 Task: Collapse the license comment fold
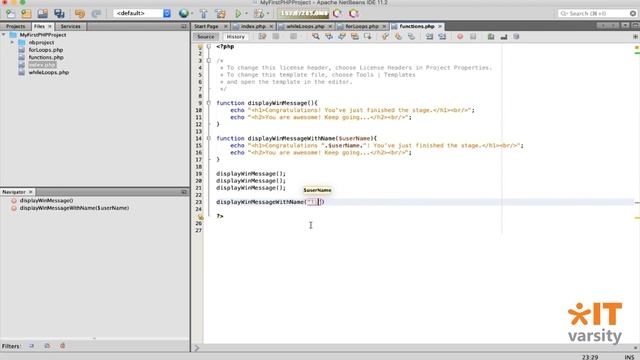coord(209,60)
